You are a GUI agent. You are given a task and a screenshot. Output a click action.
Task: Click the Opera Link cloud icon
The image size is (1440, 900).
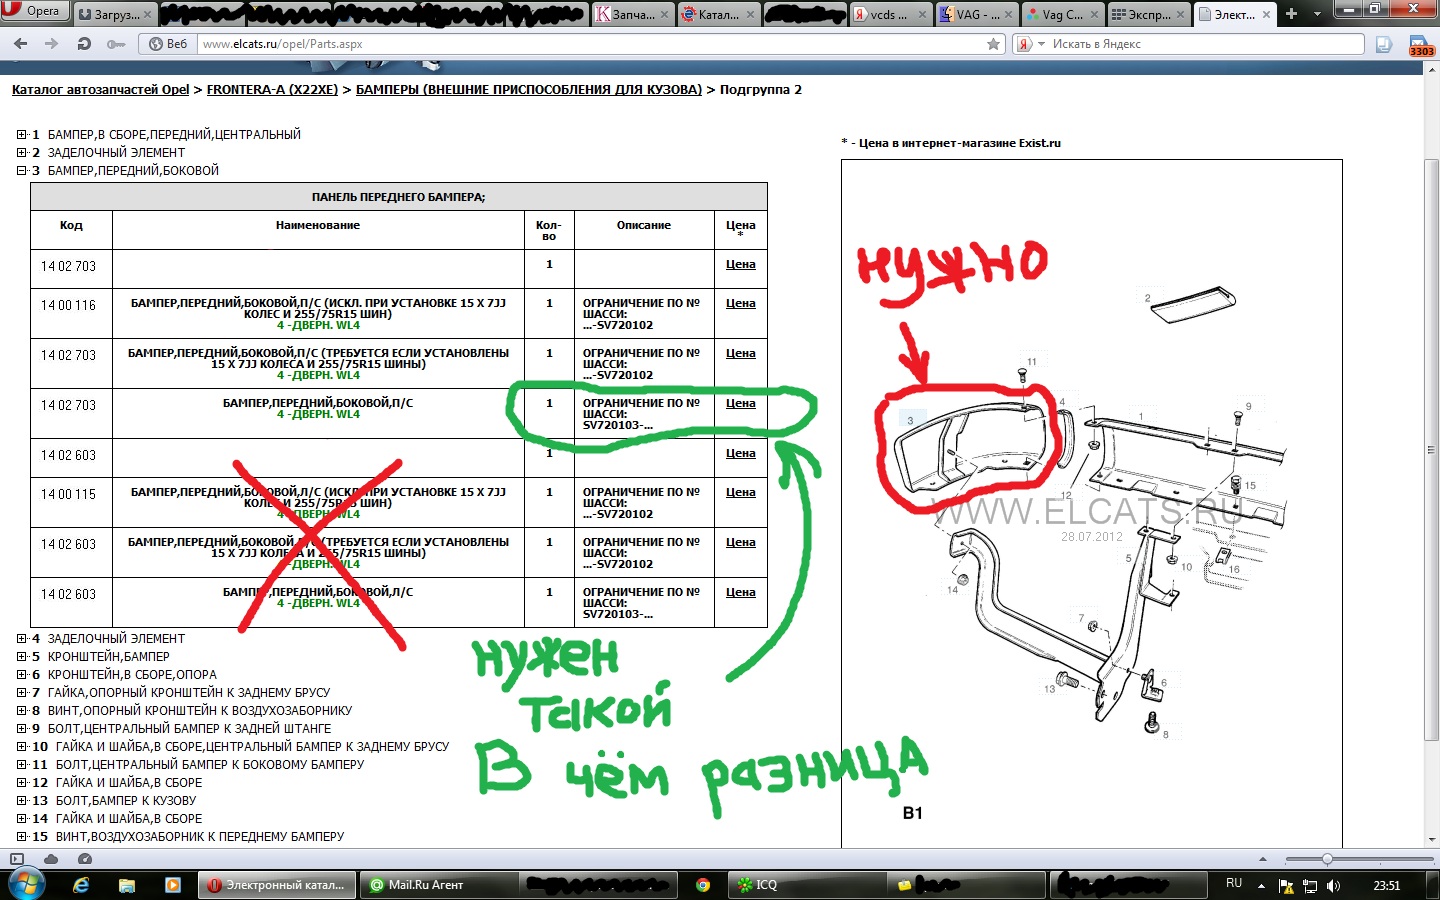pyautogui.click(x=51, y=859)
